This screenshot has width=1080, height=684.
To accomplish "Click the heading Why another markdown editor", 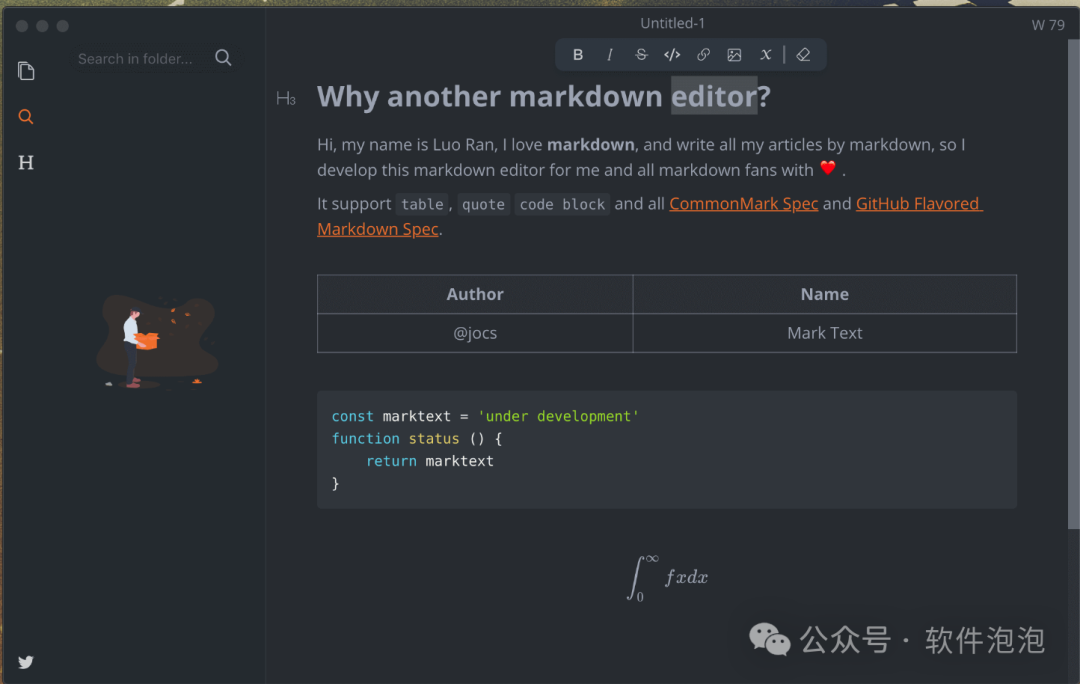I will pos(543,96).
